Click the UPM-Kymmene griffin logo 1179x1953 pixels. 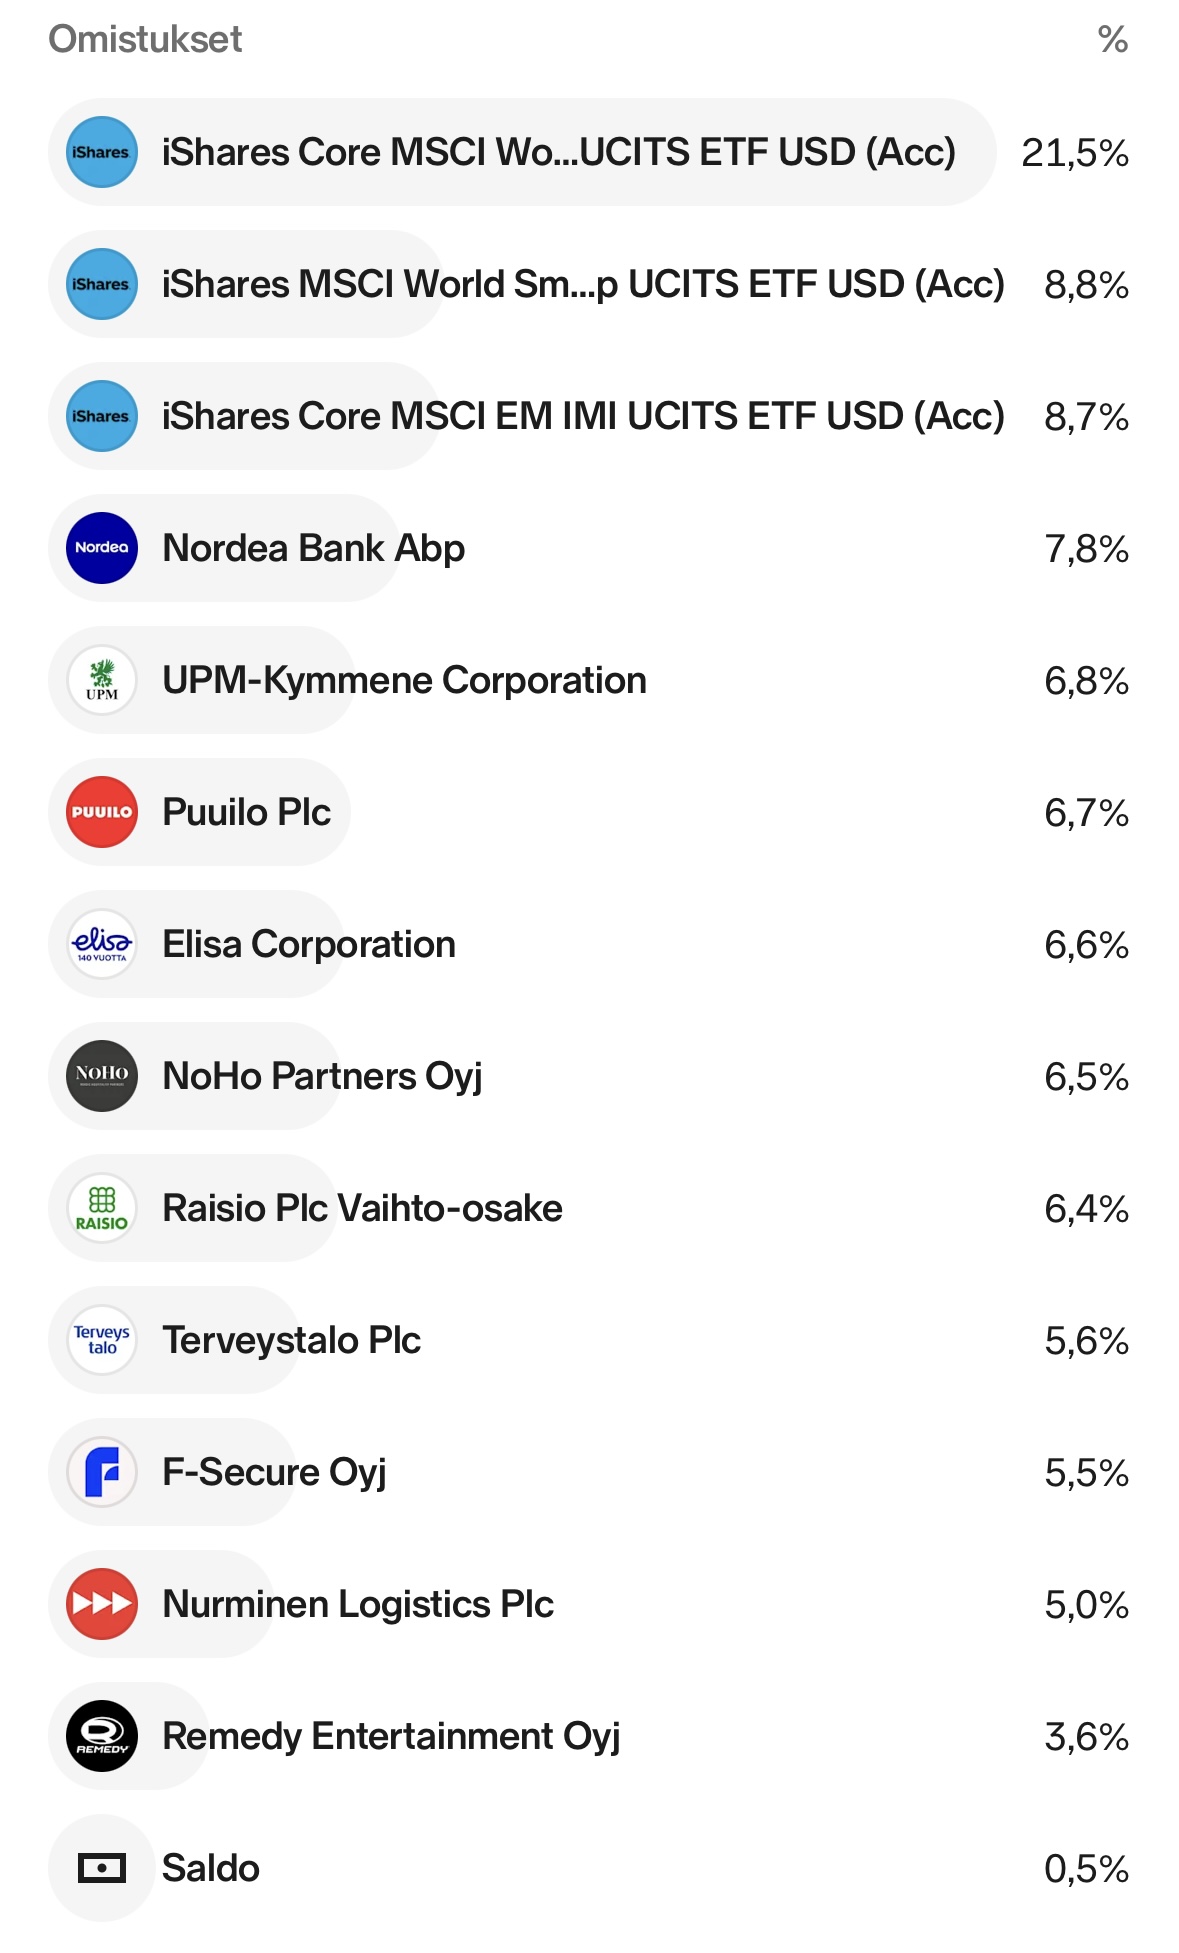pyautogui.click(x=102, y=680)
